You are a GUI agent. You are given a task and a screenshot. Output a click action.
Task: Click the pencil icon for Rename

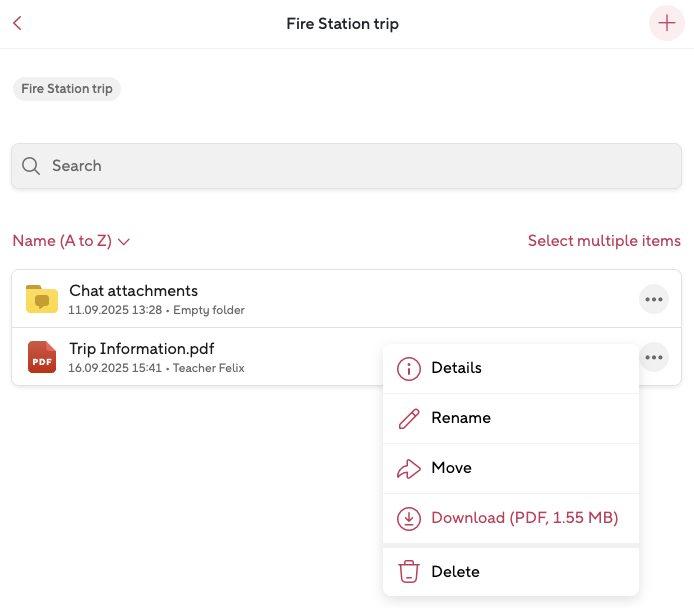point(409,419)
